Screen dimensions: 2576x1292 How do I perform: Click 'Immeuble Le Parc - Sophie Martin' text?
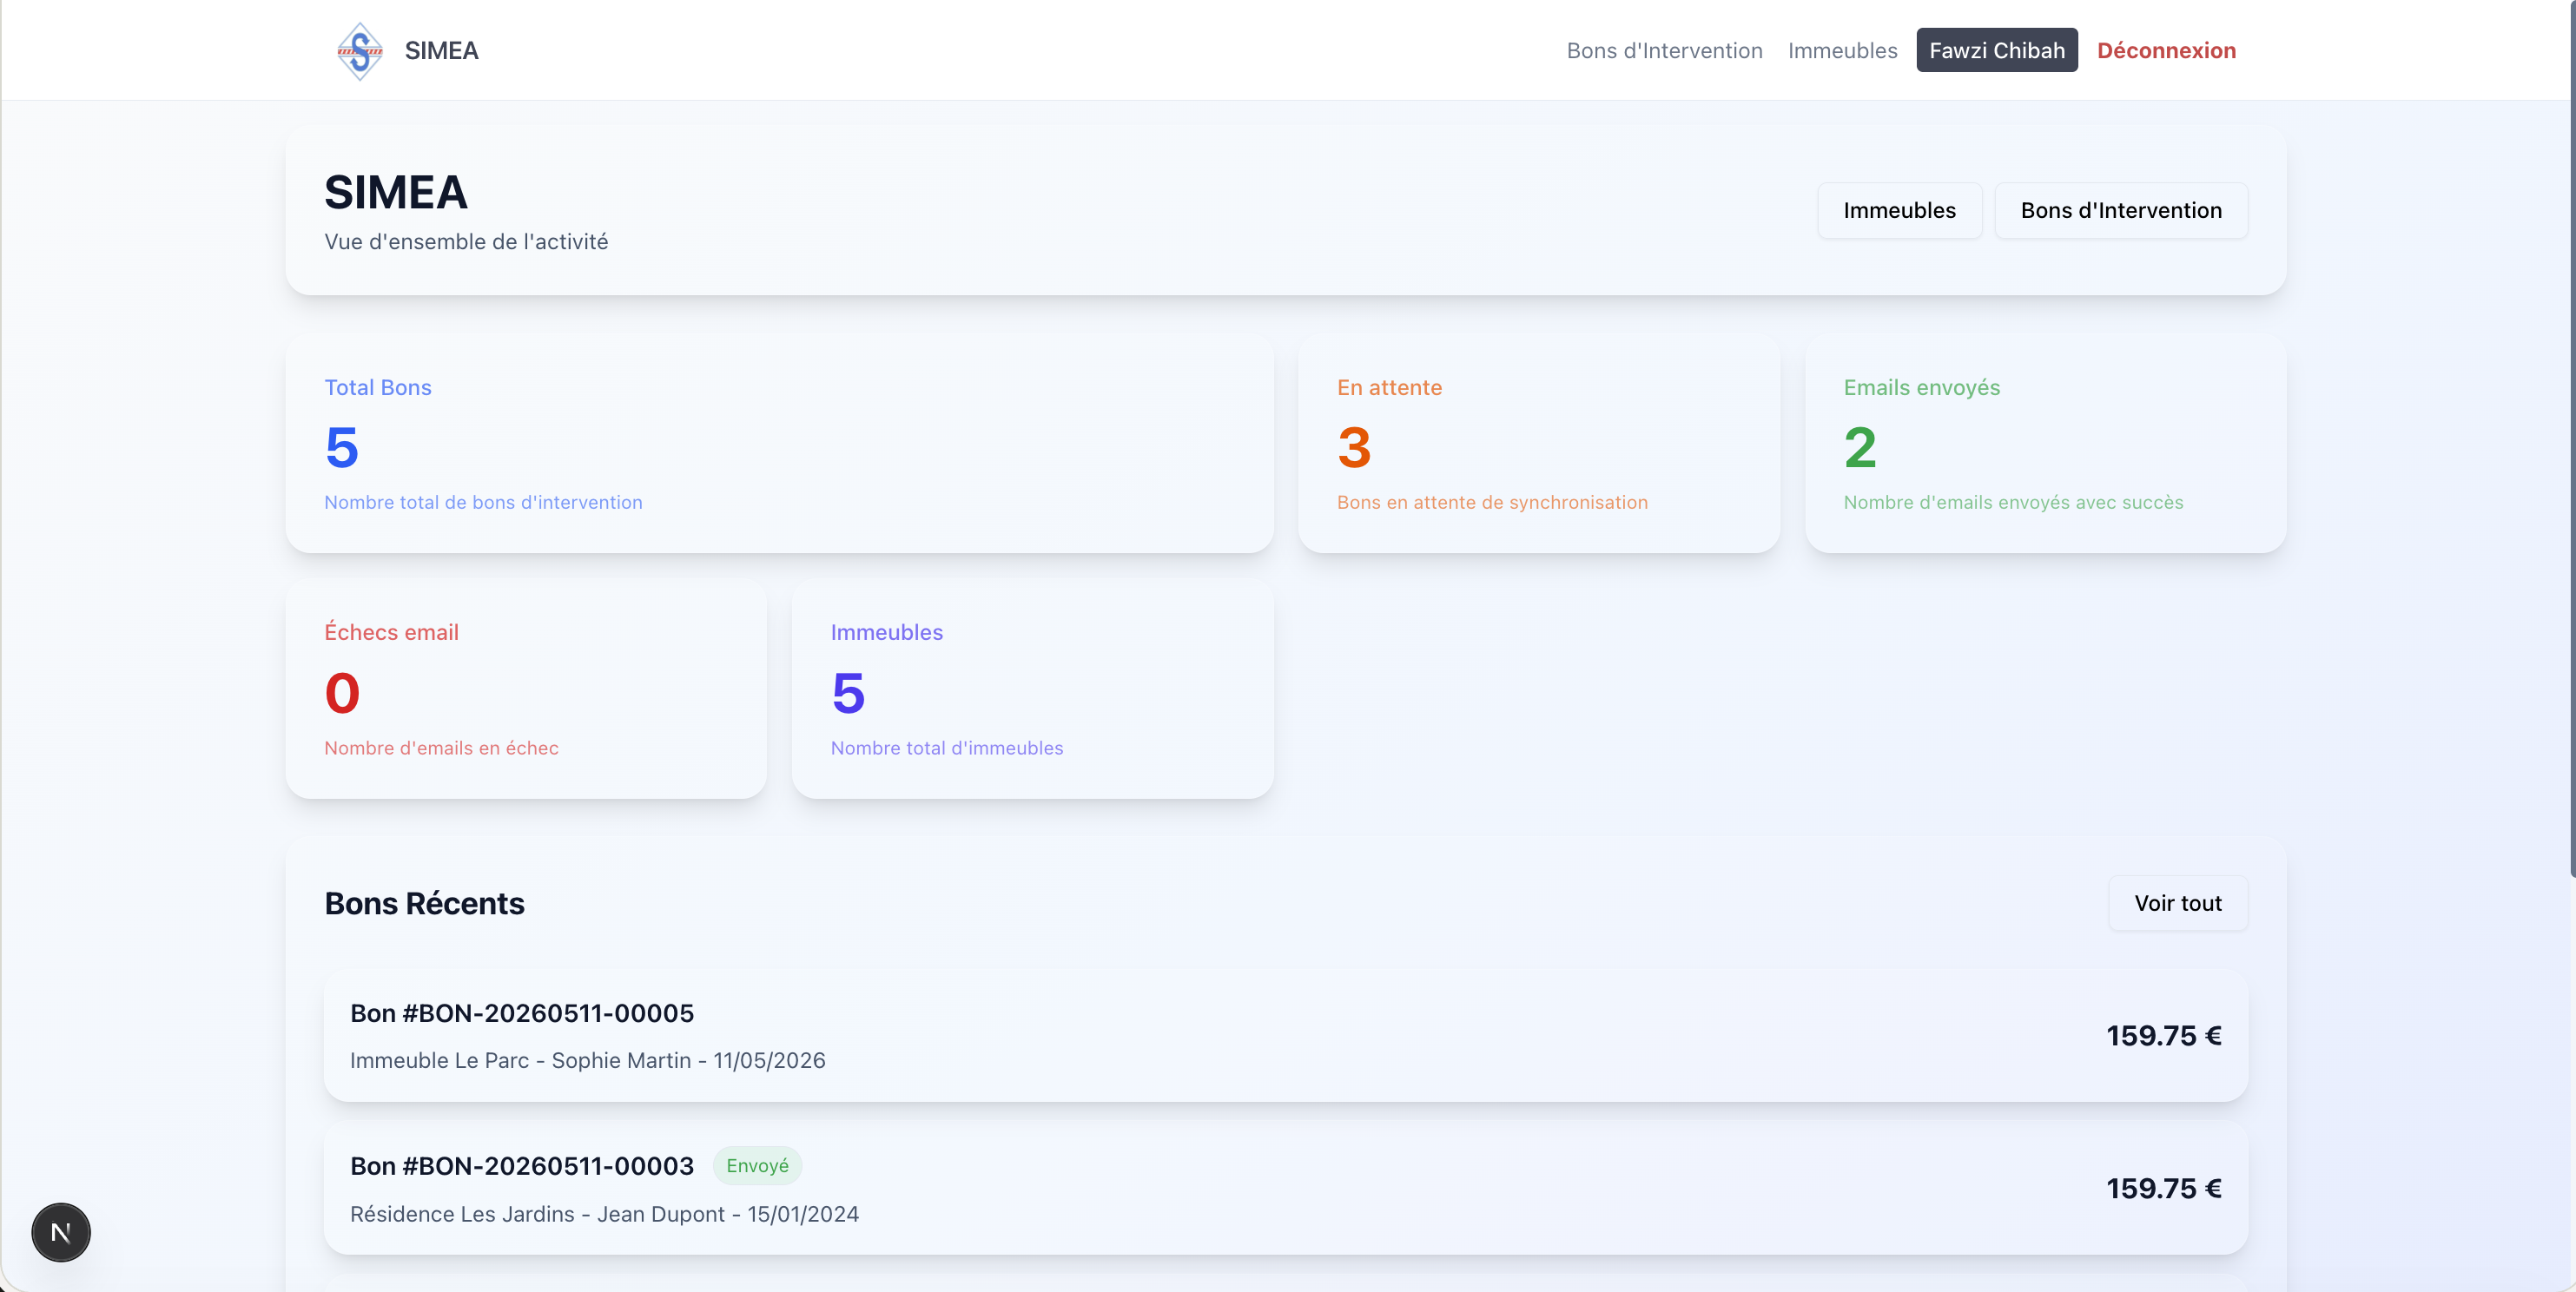click(x=520, y=1060)
